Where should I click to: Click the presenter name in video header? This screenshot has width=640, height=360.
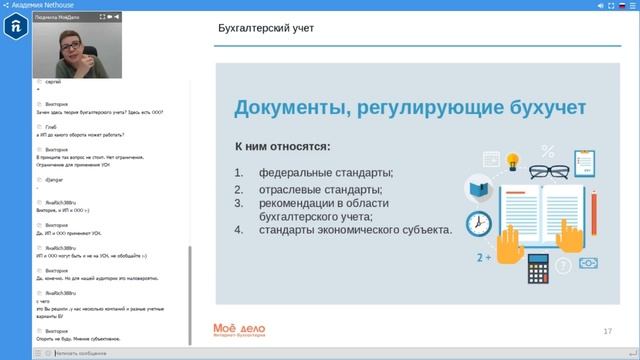click(57, 17)
